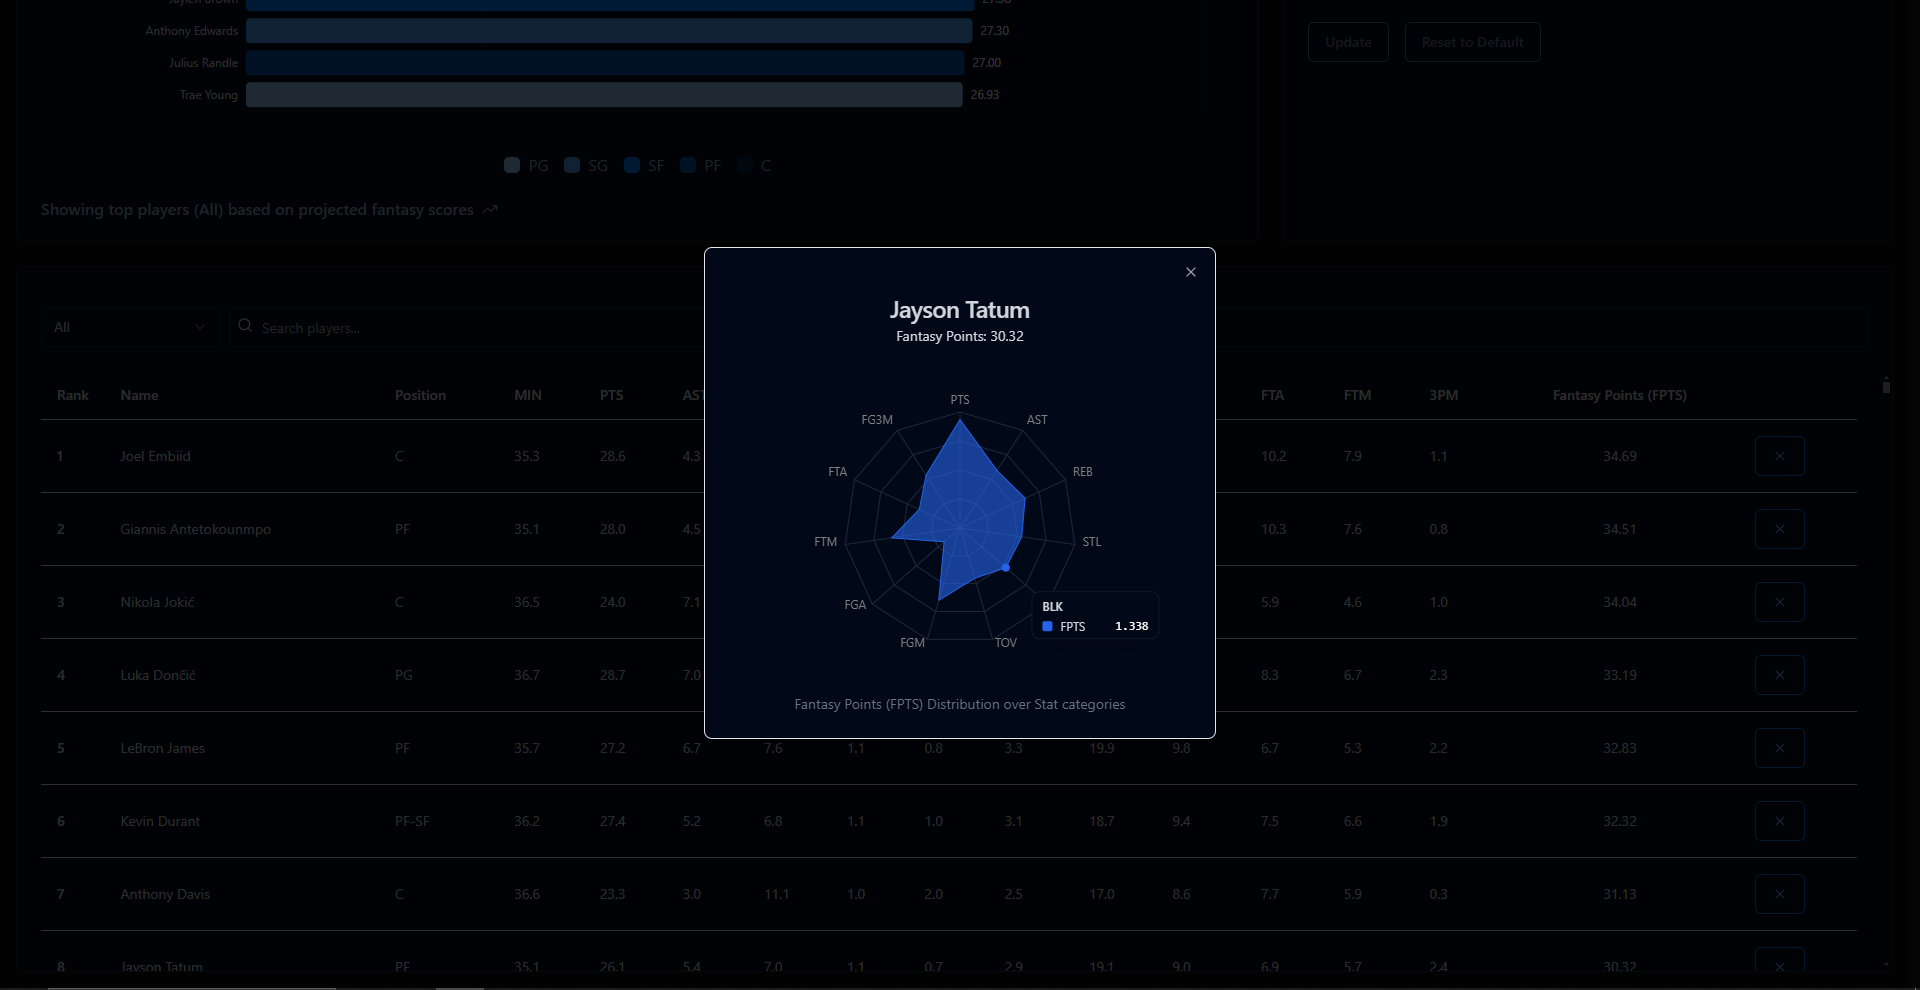1920x990 pixels.
Task: Click the search magnifier icon
Action: click(245, 326)
